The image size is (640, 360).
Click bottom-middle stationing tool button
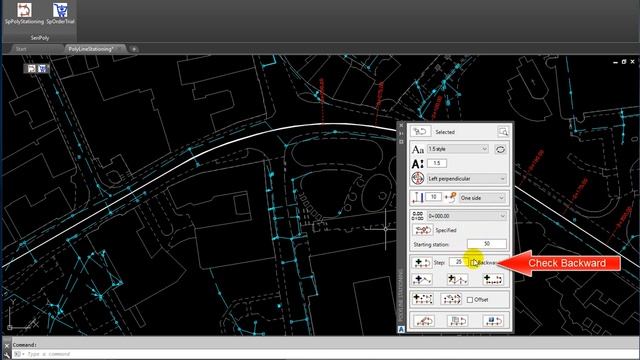457,321
